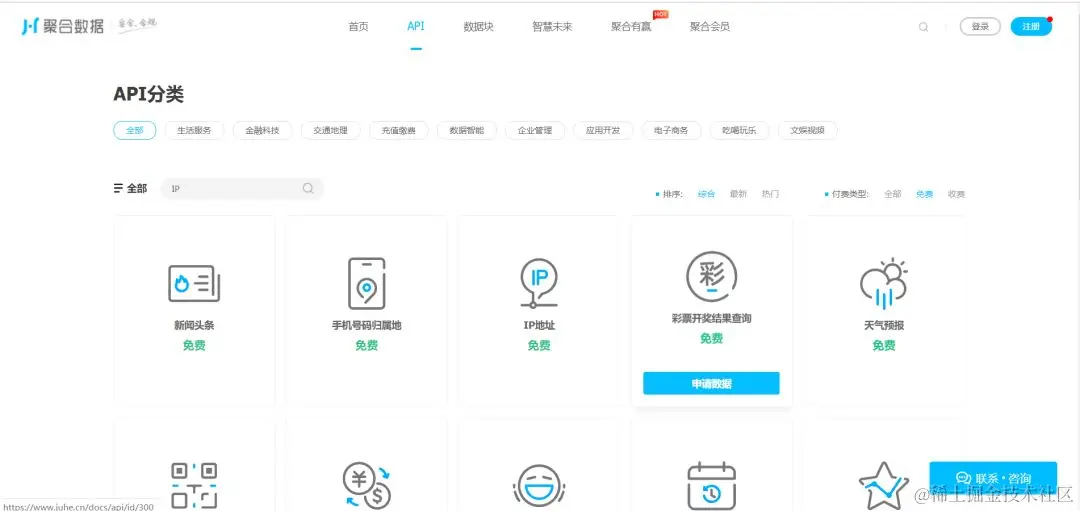The image size is (1080, 511).
Task: Show 全部 payment types
Action: click(x=893, y=194)
